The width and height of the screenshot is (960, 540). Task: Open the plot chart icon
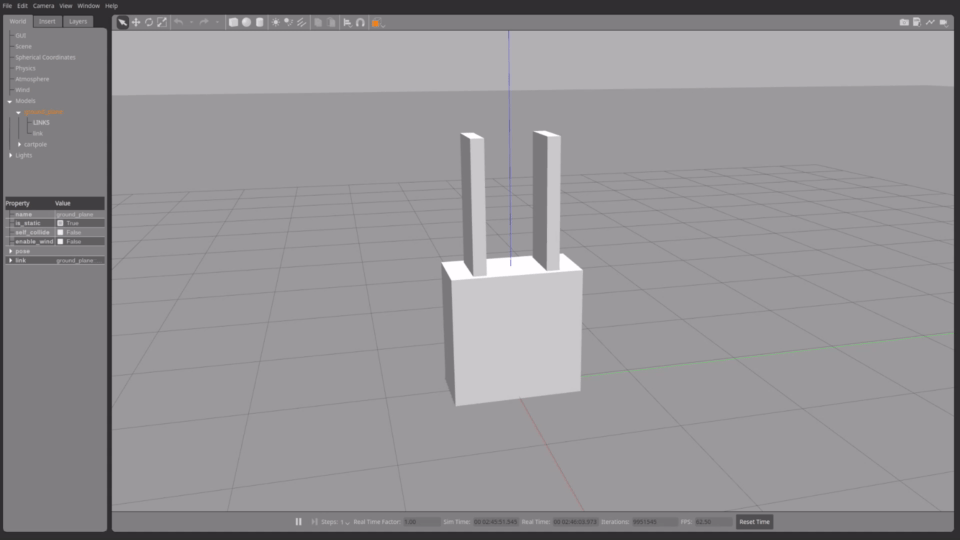click(x=930, y=22)
